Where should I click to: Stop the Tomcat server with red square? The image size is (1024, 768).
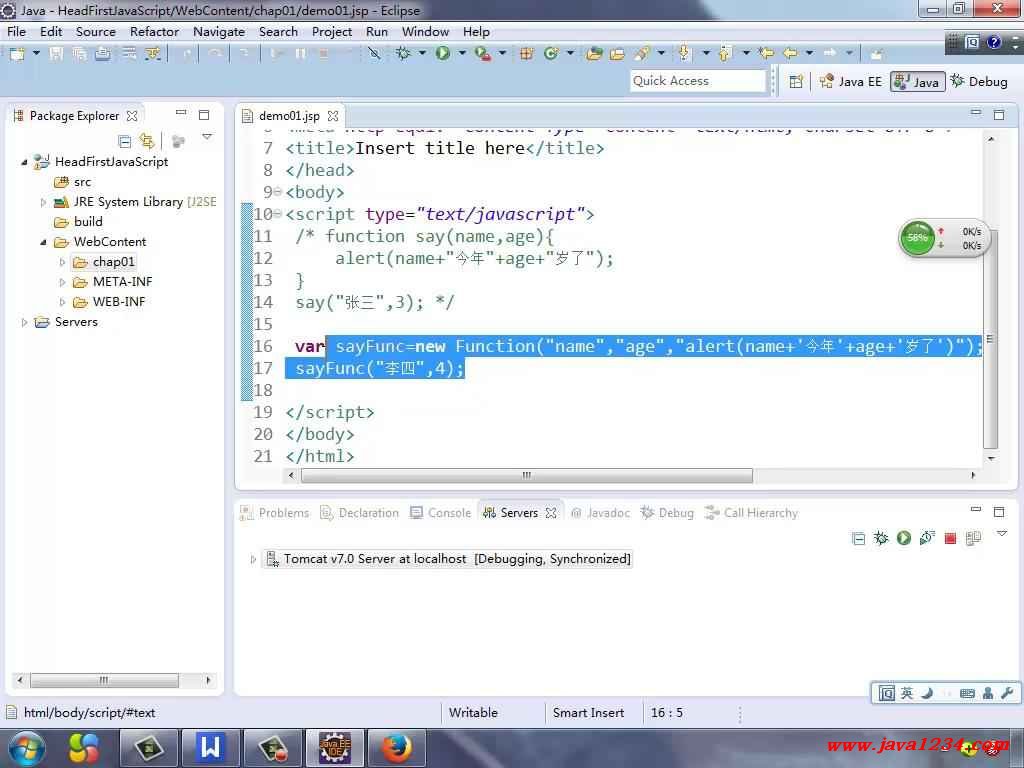tap(950, 538)
